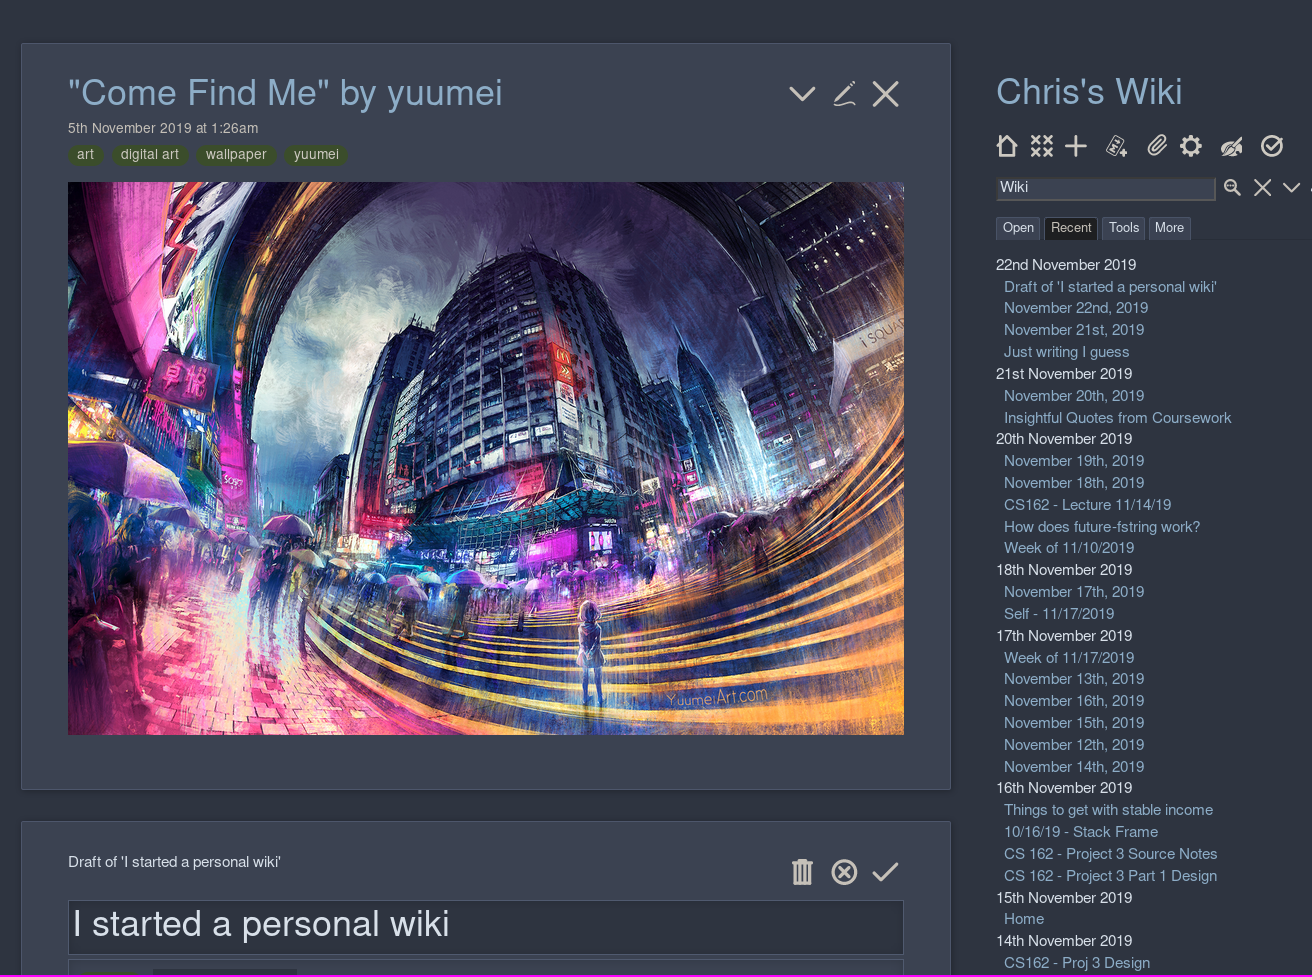Click the '5th November 2019 at 1:26am' timestamp
1312x977 pixels.
(163, 128)
